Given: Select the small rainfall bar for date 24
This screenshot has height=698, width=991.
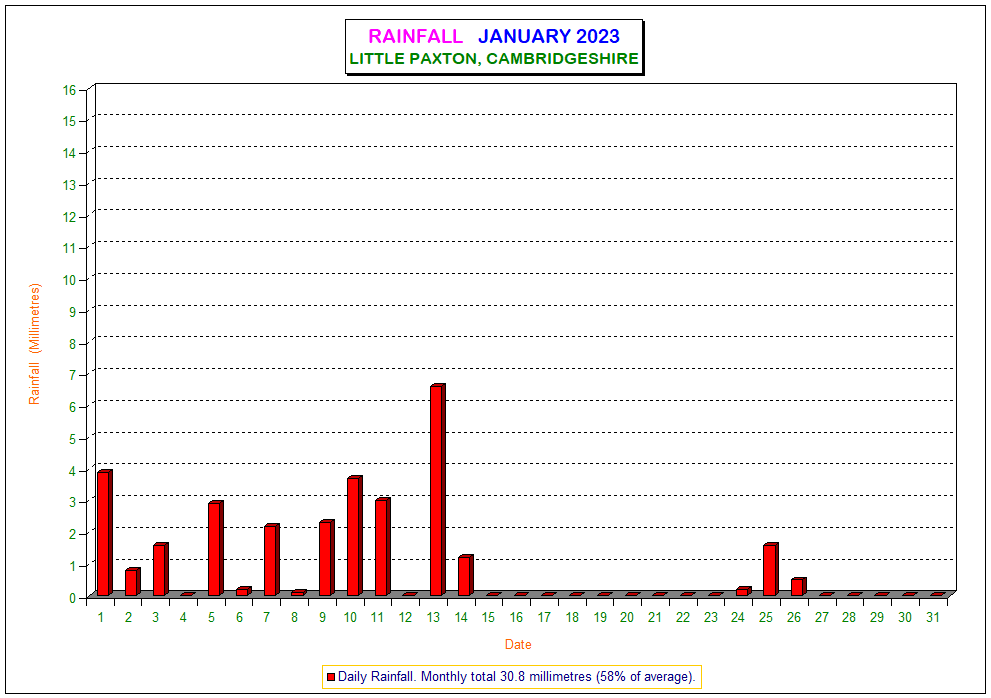Looking at the screenshot, I should pyautogui.click(x=743, y=592).
